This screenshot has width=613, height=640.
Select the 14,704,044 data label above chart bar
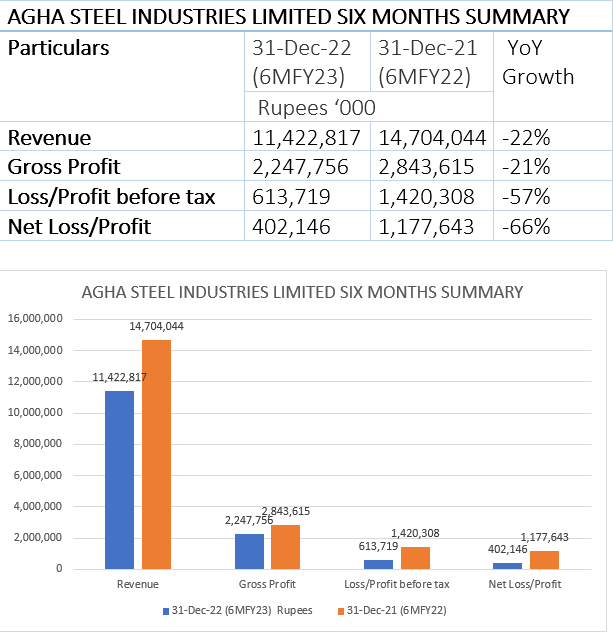(157, 326)
